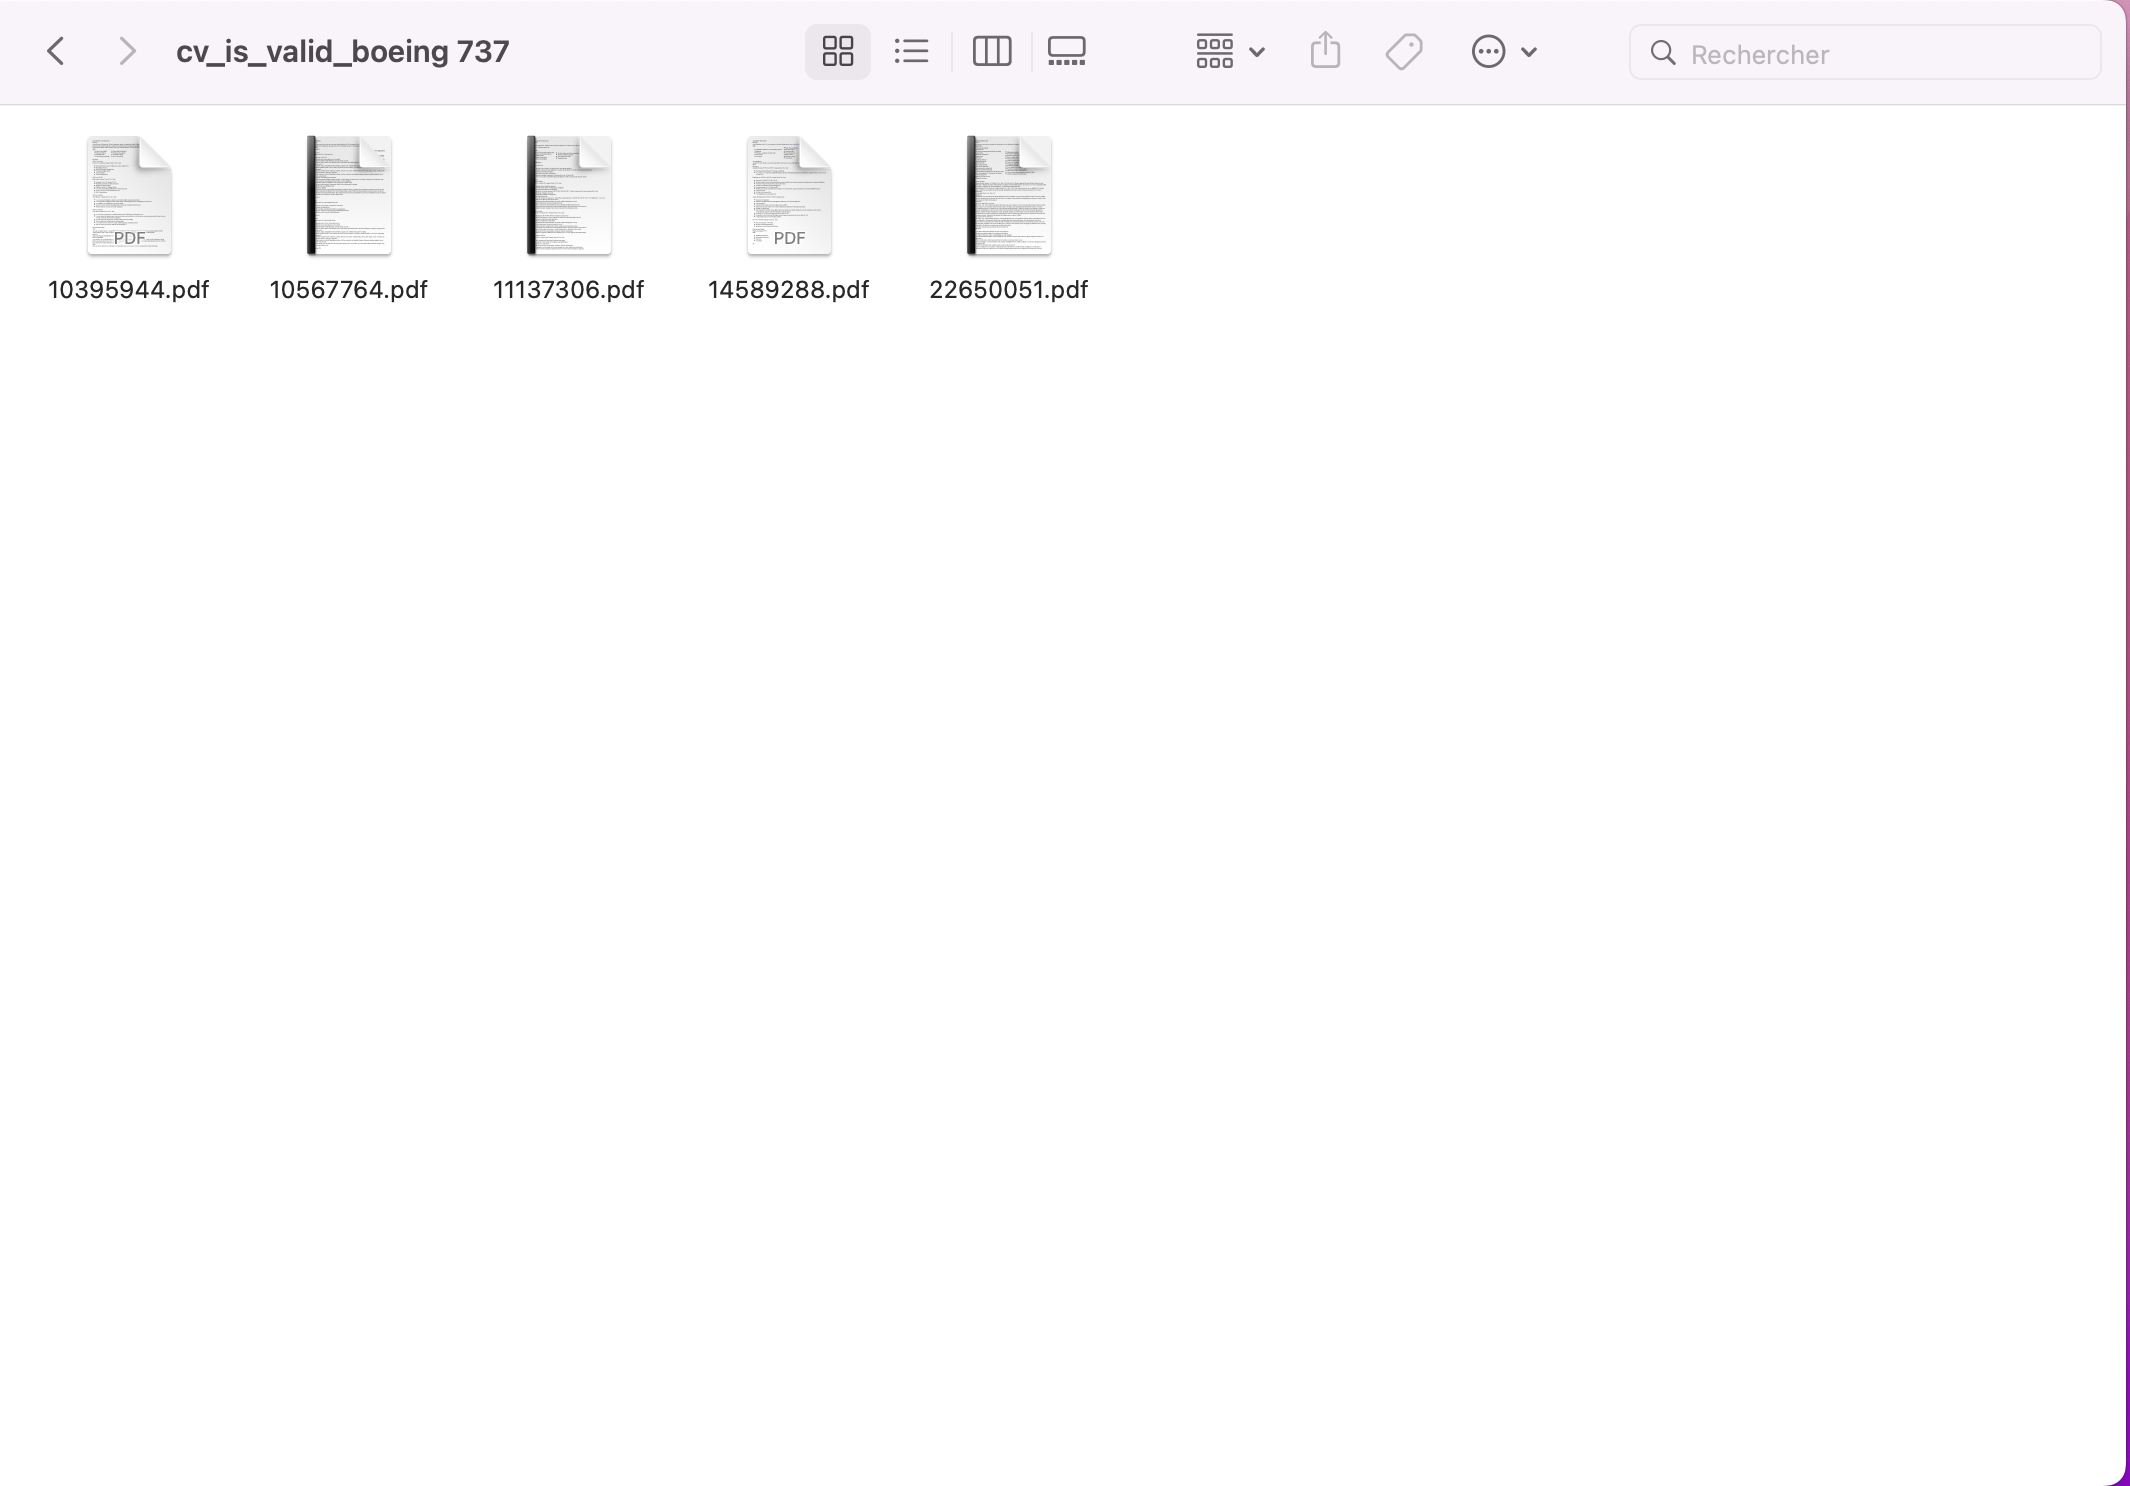The width and height of the screenshot is (2130, 1486).
Task: Open the grouping options icon
Action: point(1213,51)
